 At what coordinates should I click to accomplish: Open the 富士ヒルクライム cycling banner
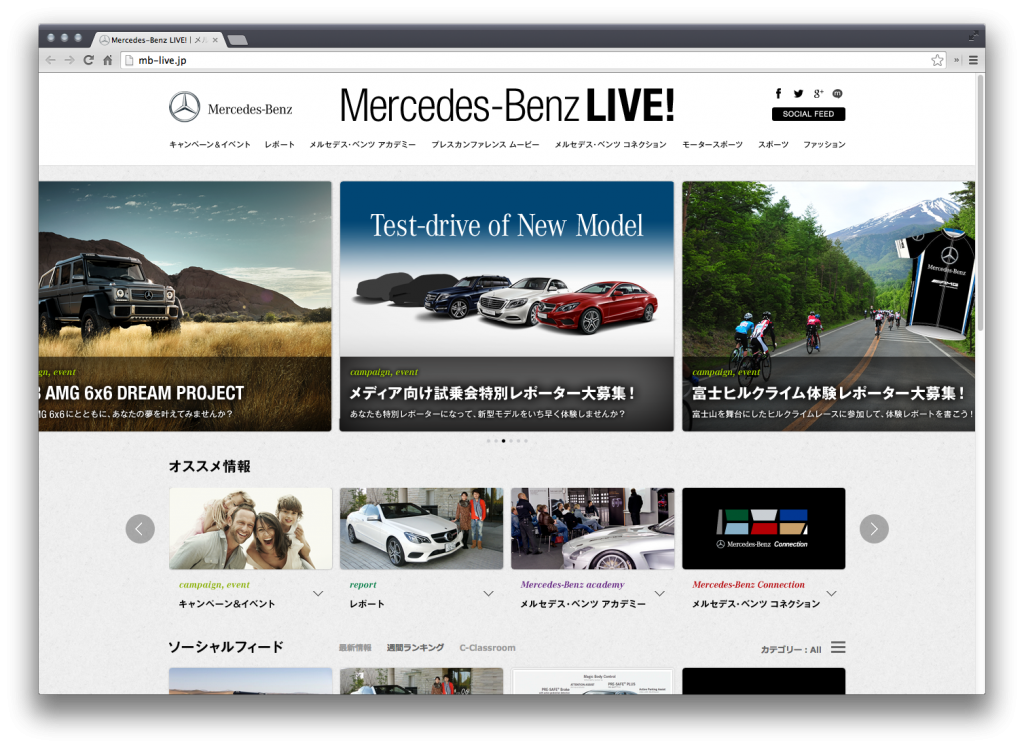pos(829,306)
